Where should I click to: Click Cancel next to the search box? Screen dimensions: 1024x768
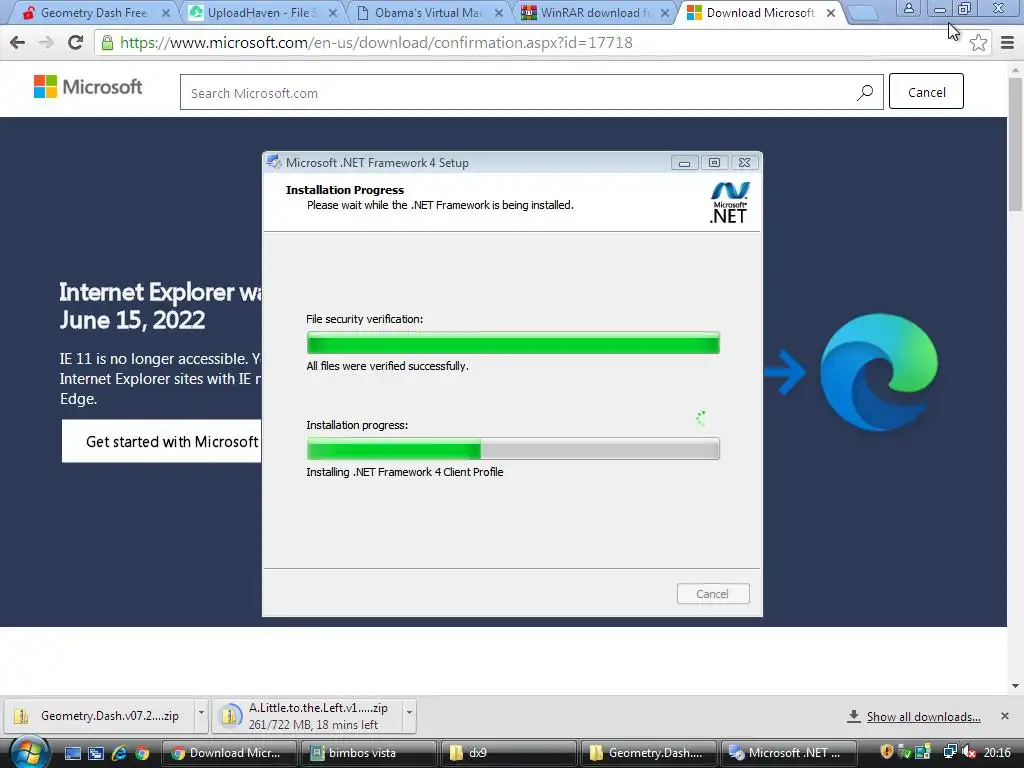tap(926, 92)
